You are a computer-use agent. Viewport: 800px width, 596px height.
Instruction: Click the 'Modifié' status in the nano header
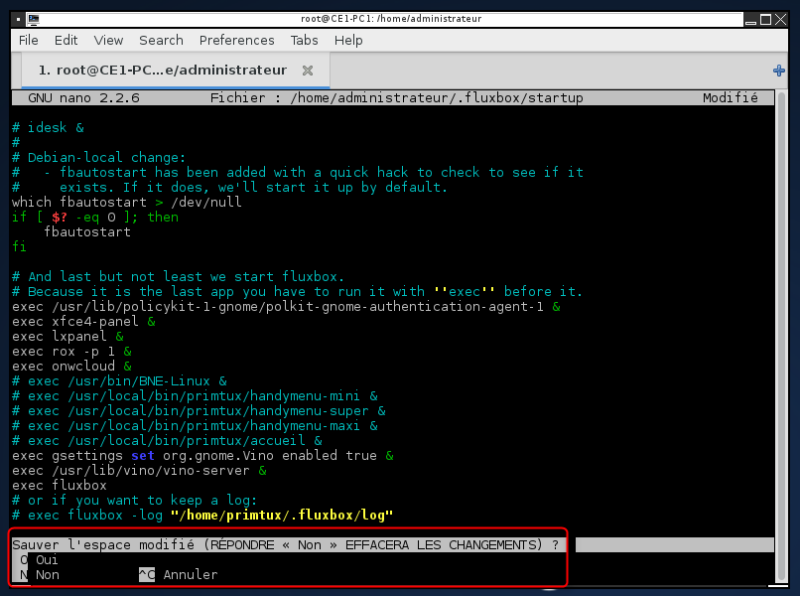pyautogui.click(x=730, y=98)
